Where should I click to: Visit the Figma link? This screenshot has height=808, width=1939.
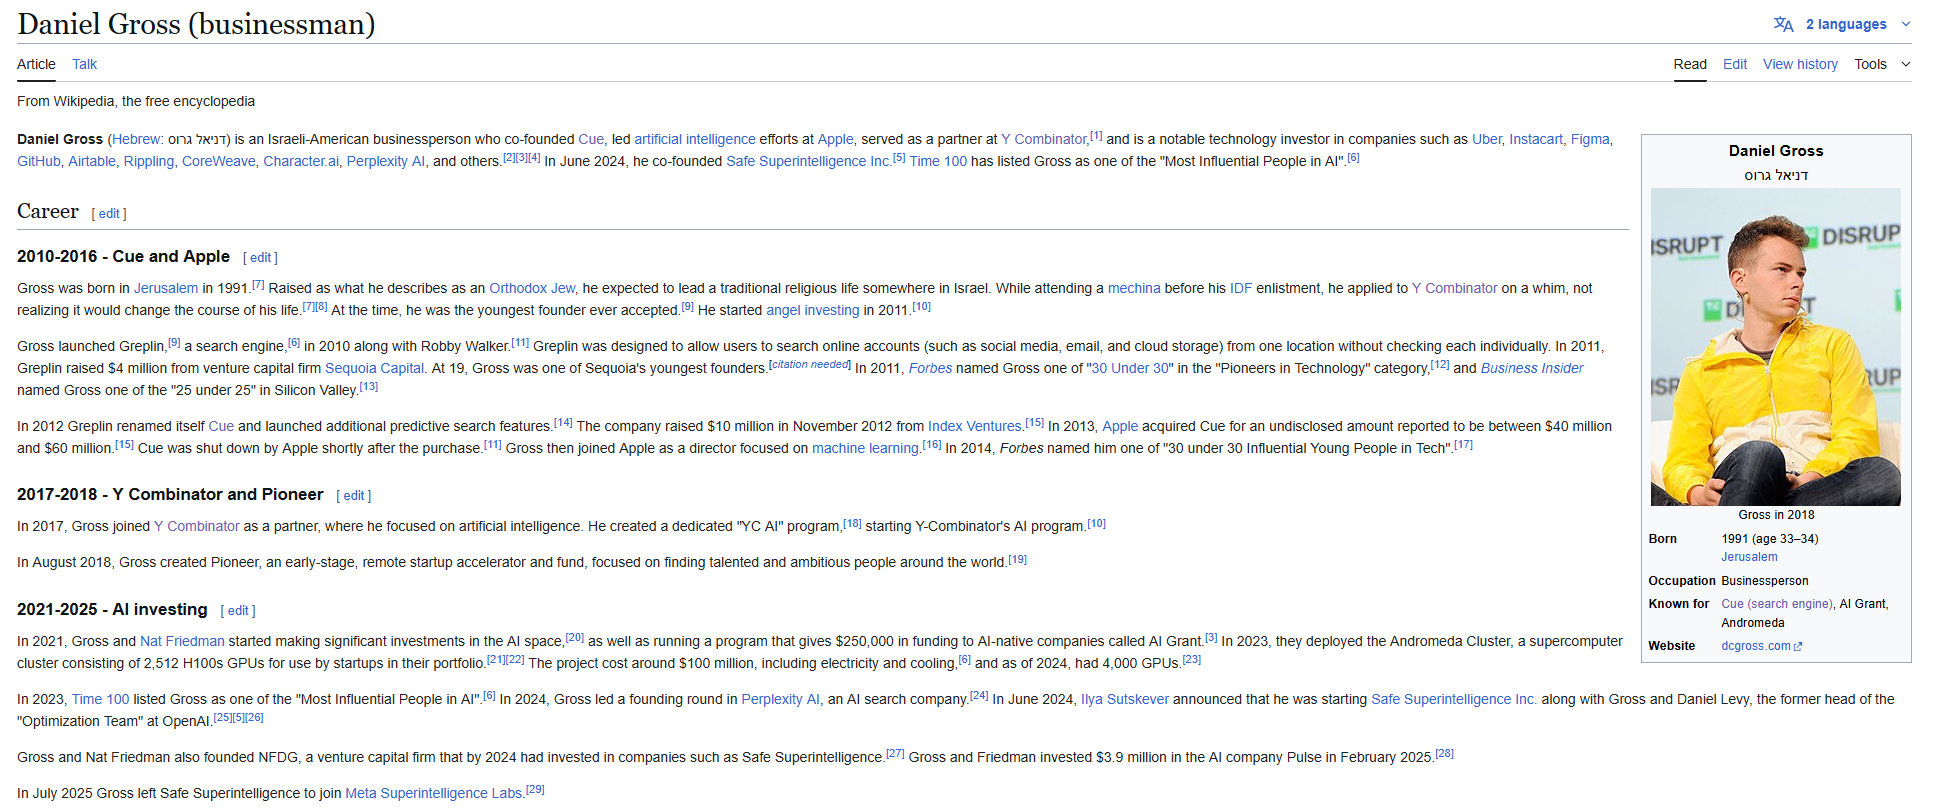1590,139
